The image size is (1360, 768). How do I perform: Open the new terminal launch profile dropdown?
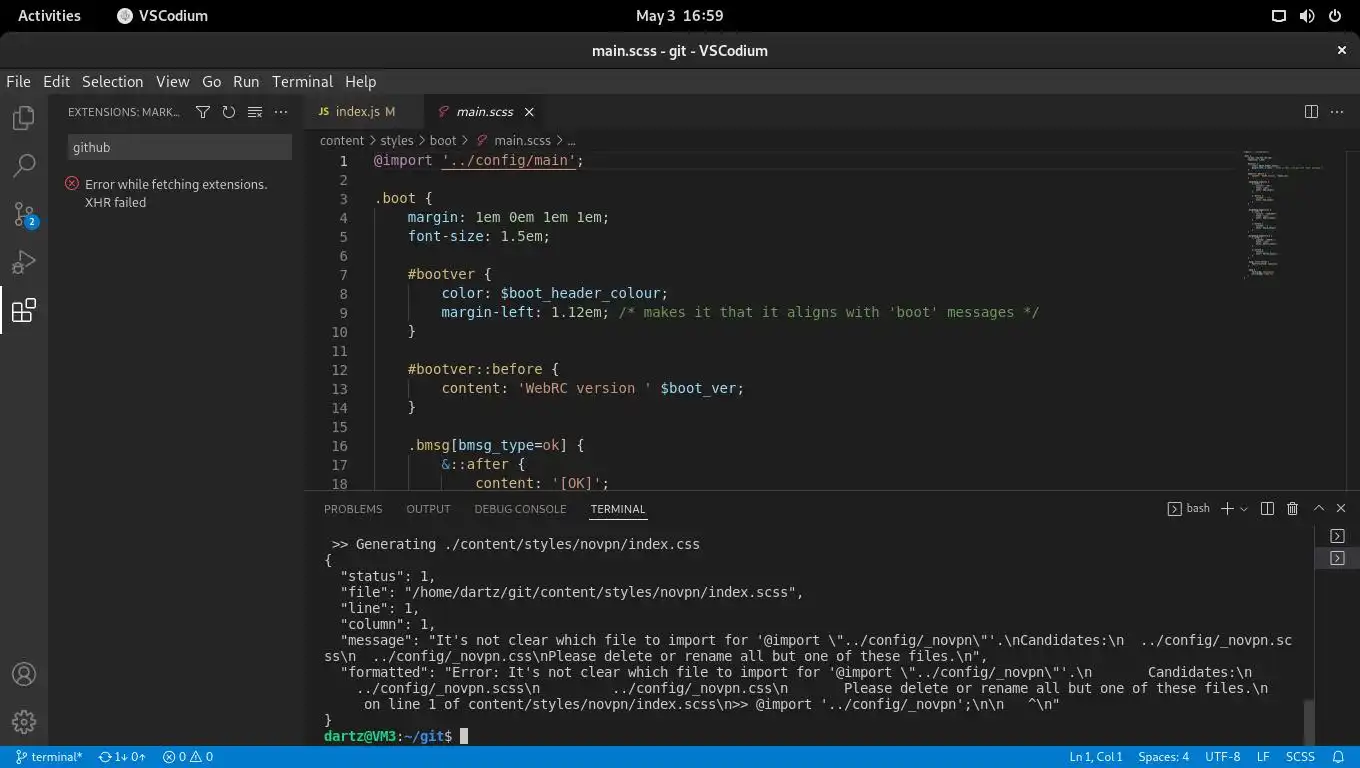coord(1244,509)
